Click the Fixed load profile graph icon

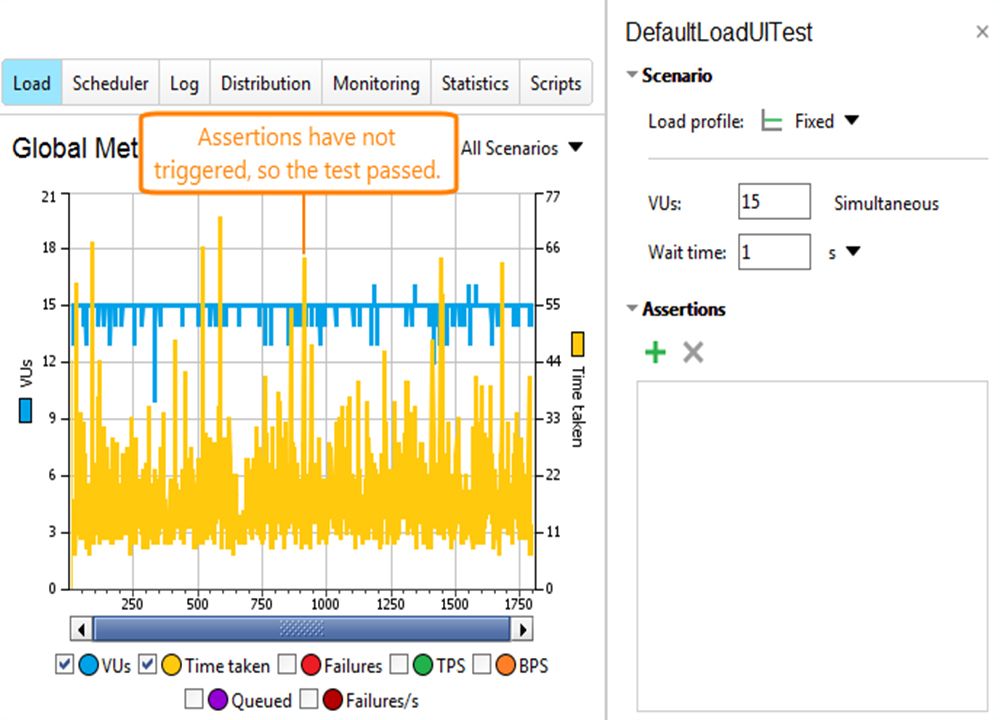pos(772,121)
